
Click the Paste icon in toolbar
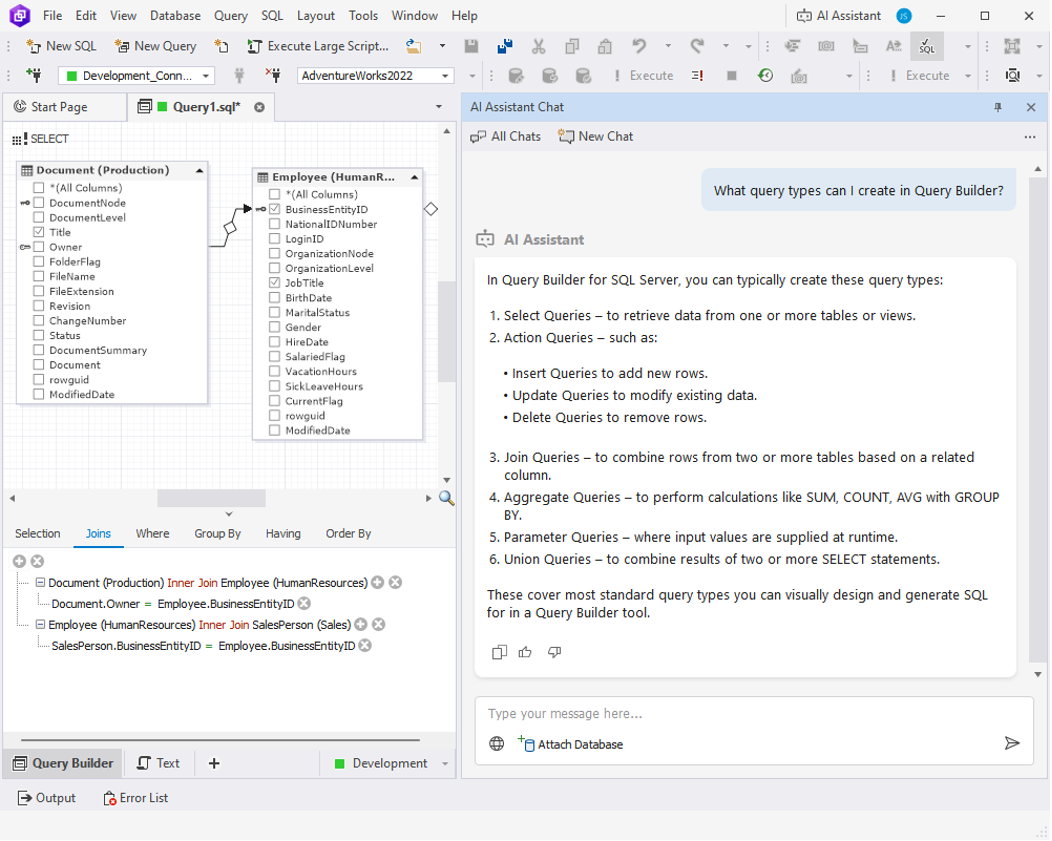(x=604, y=46)
